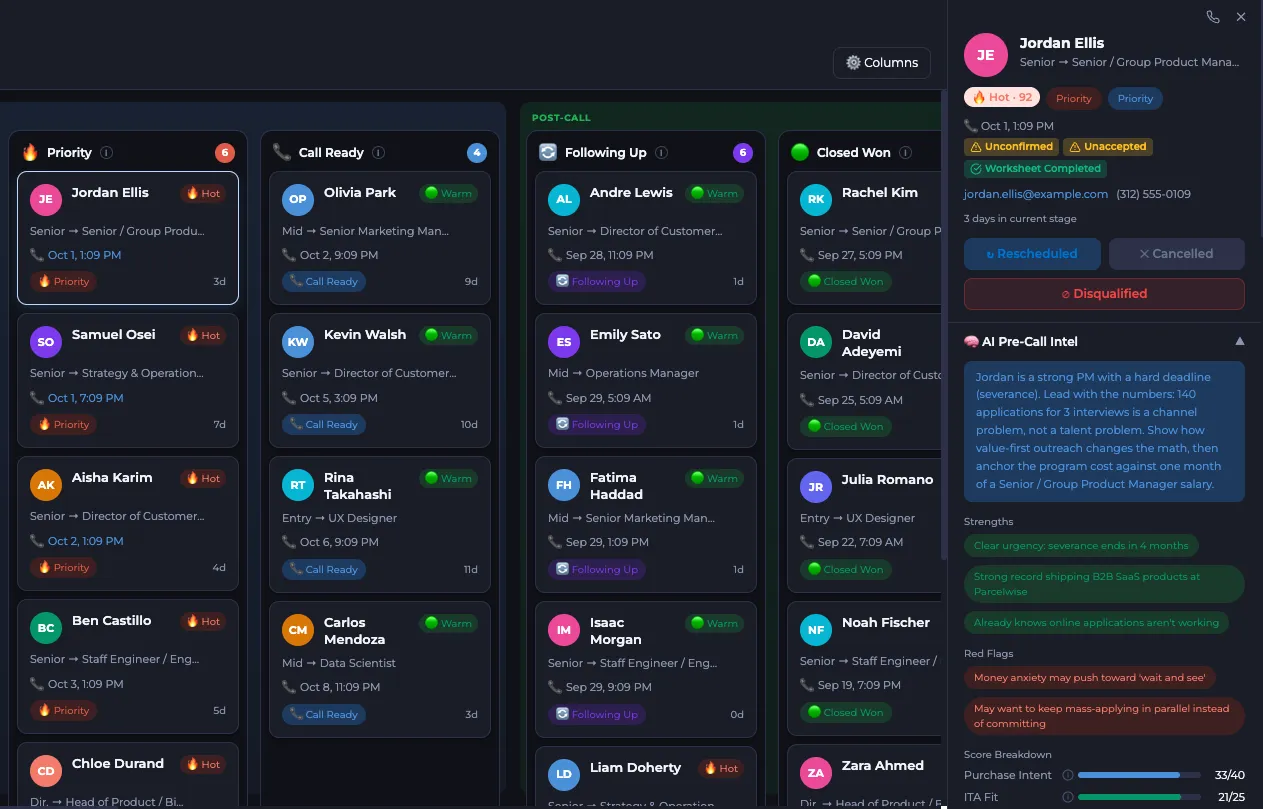Click the phone icon in the Call Ready header

click(x=282, y=153)
